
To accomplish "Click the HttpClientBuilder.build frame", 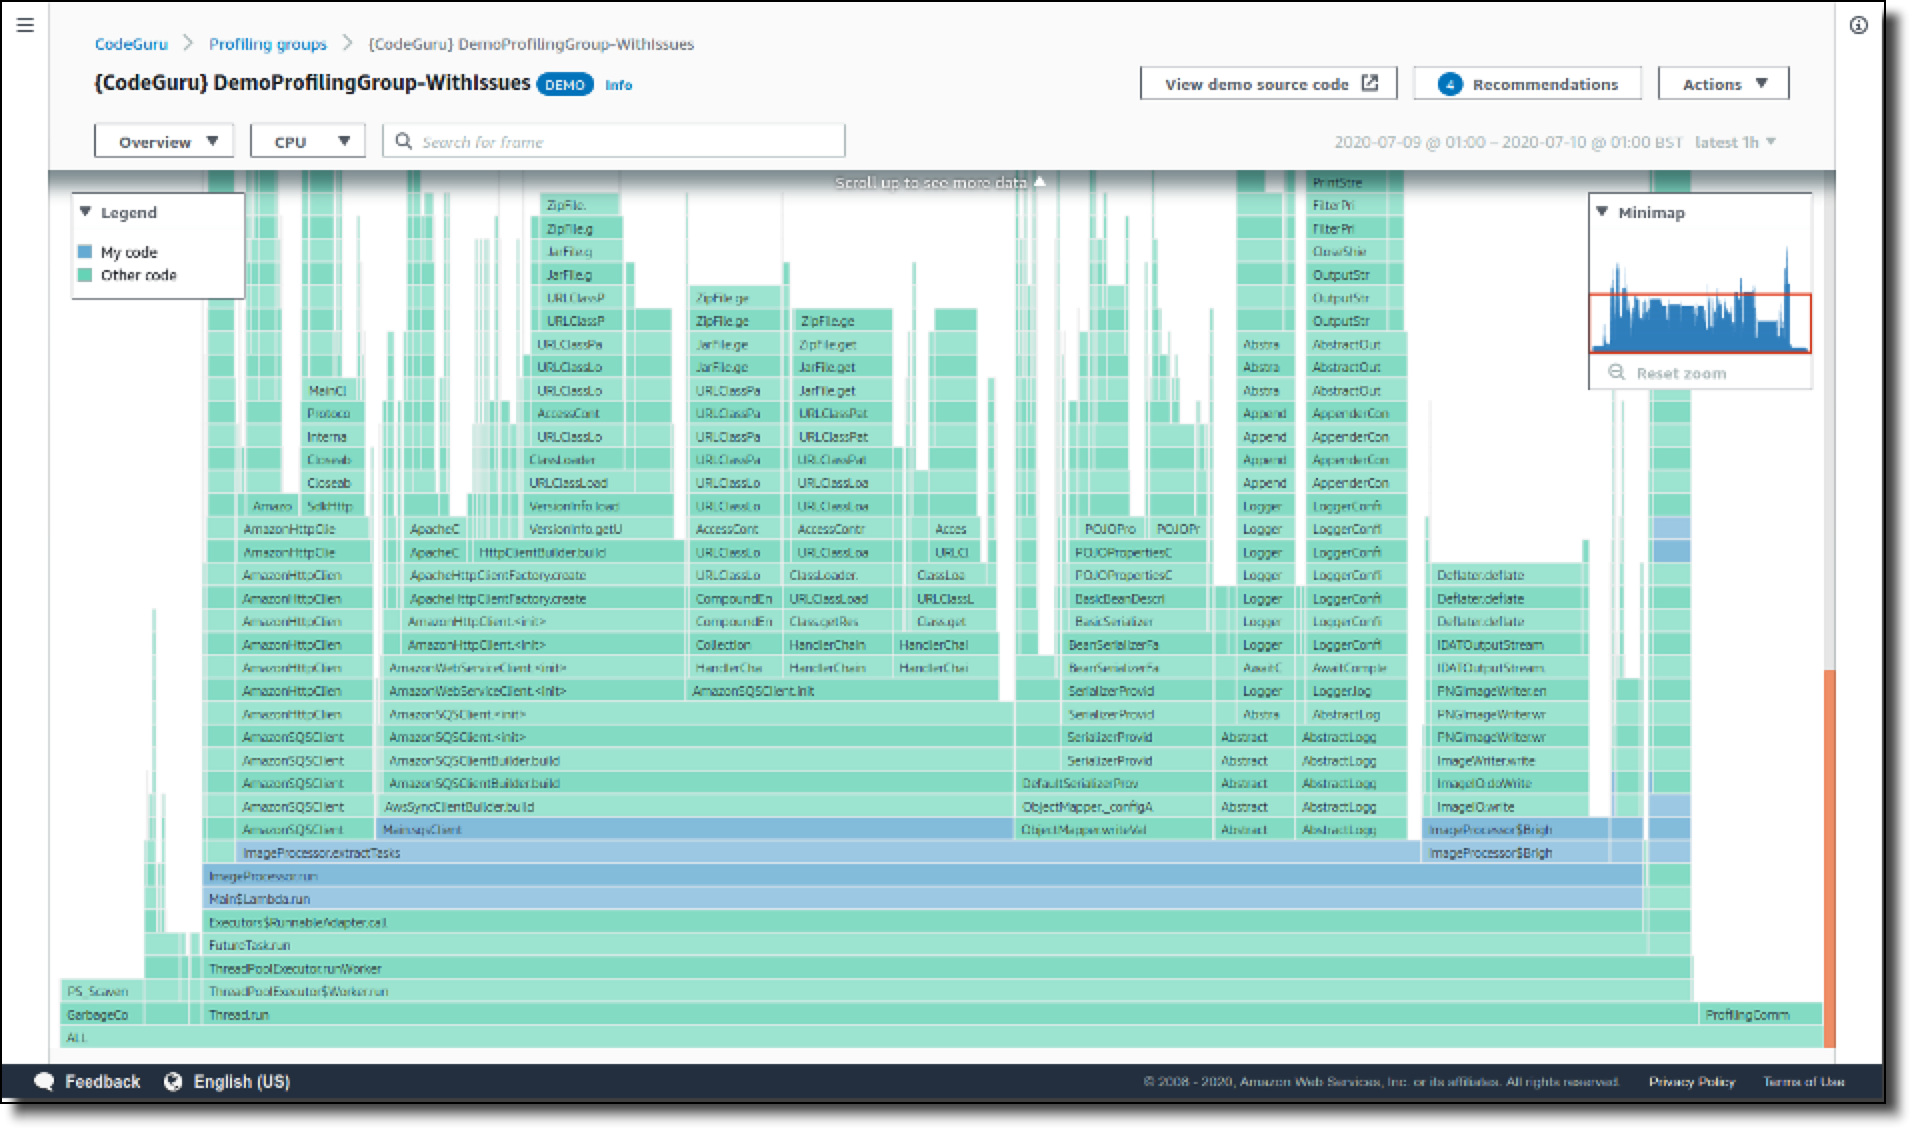I will tap(578, 552).
